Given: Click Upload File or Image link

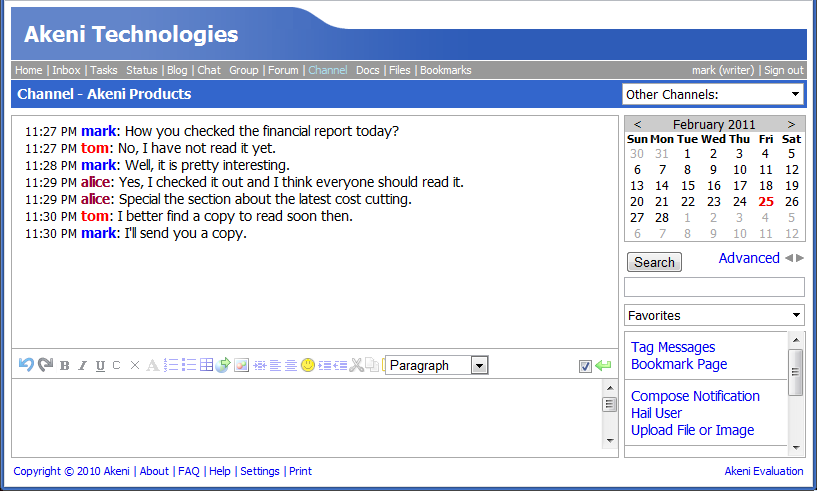Looking at the screenshot, I should click(x=692, y=430).
